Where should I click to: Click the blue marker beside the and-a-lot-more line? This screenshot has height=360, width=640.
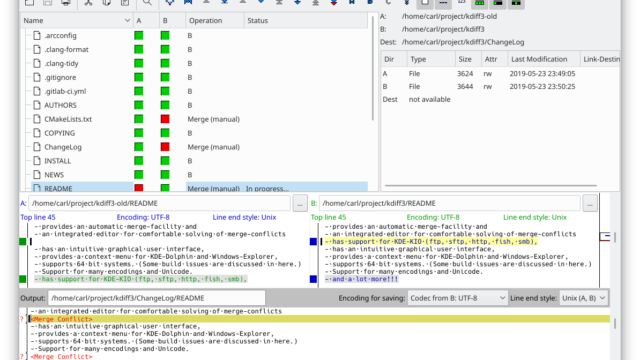coord(313,279)
